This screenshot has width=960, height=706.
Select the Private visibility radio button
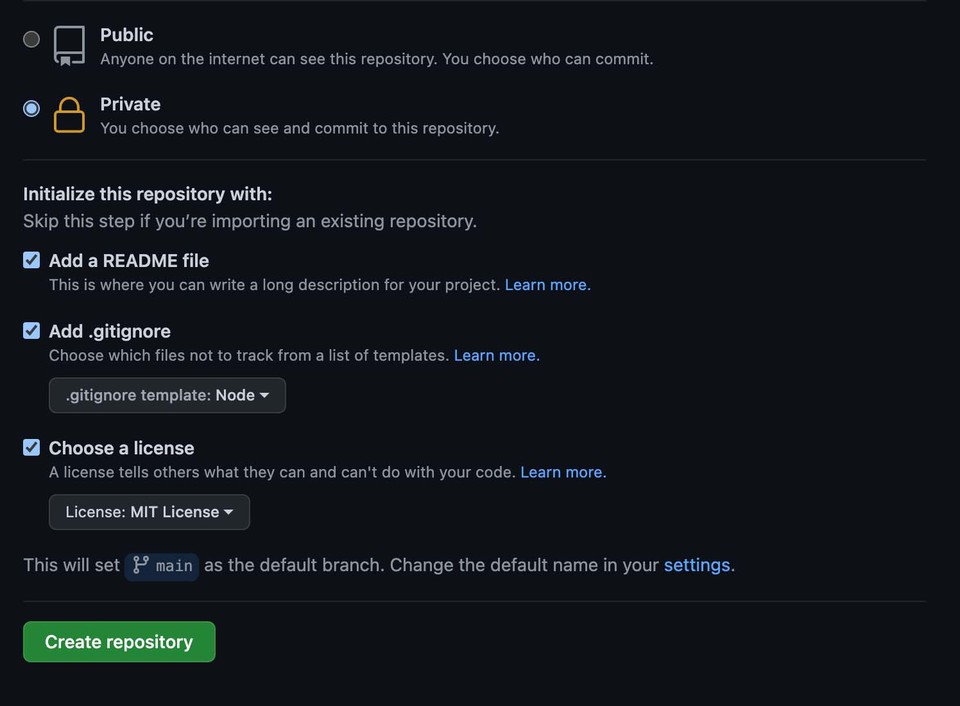point(30,108)
